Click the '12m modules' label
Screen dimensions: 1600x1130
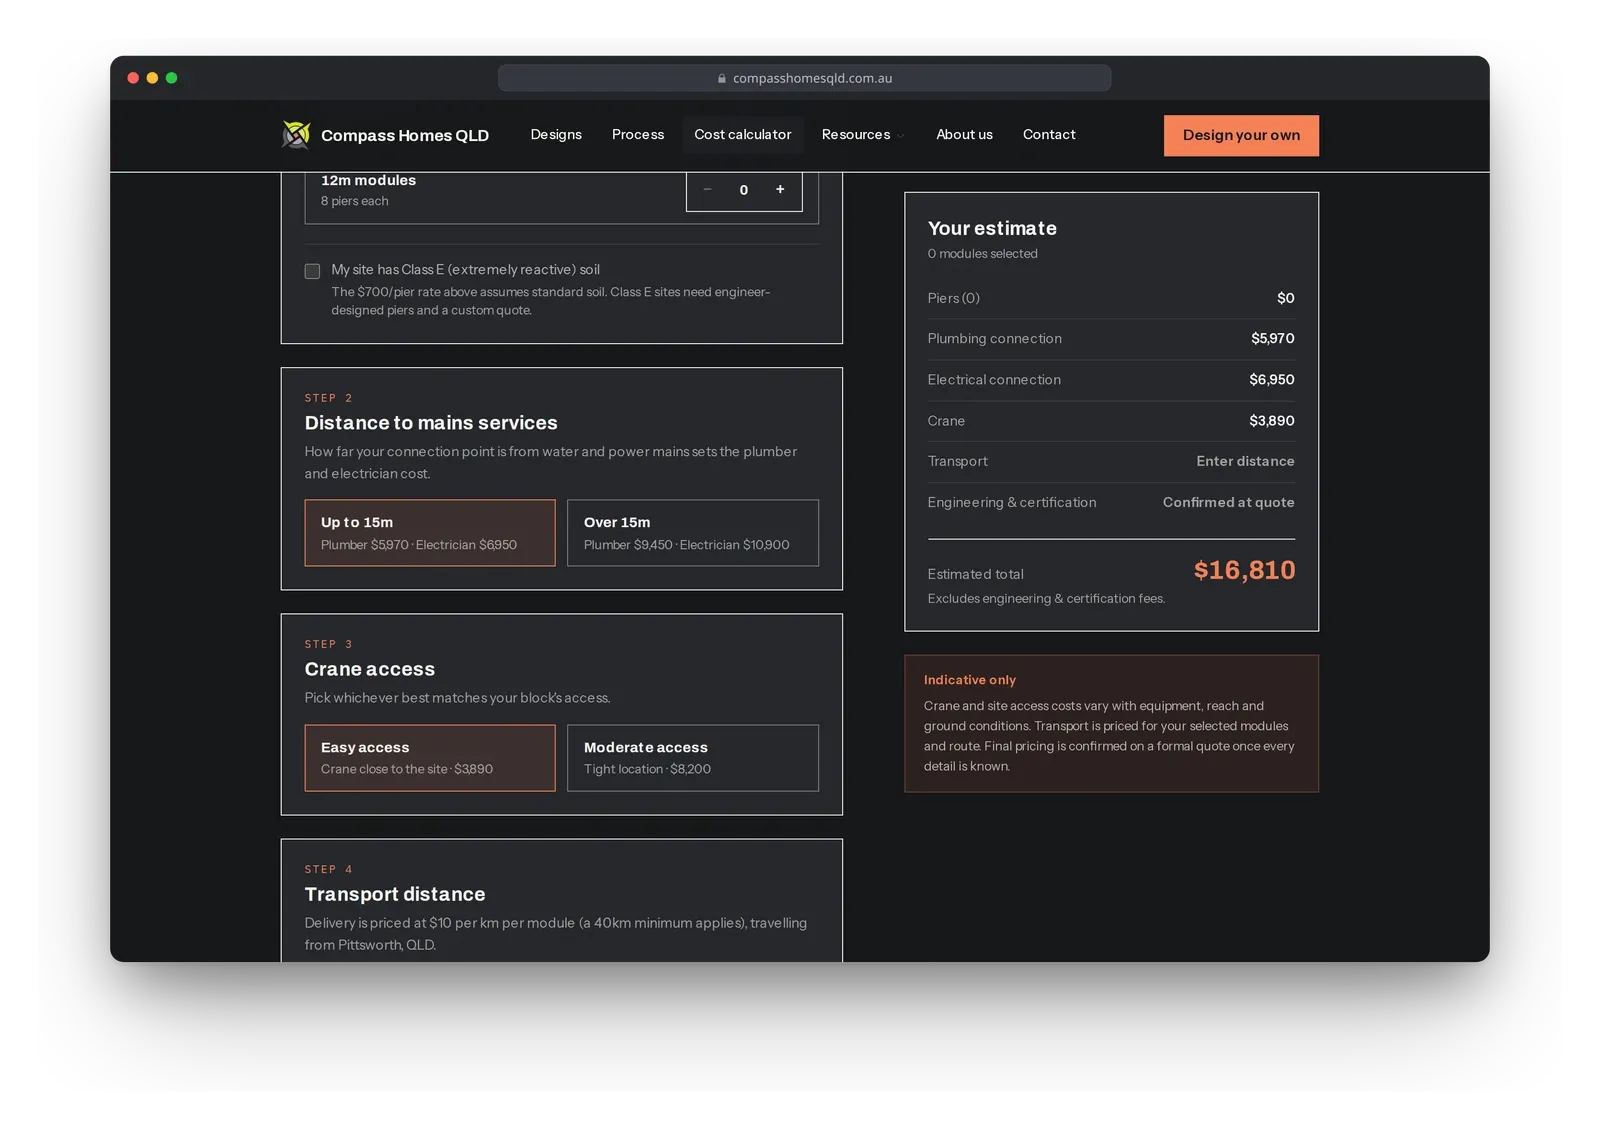pos(368,180)
